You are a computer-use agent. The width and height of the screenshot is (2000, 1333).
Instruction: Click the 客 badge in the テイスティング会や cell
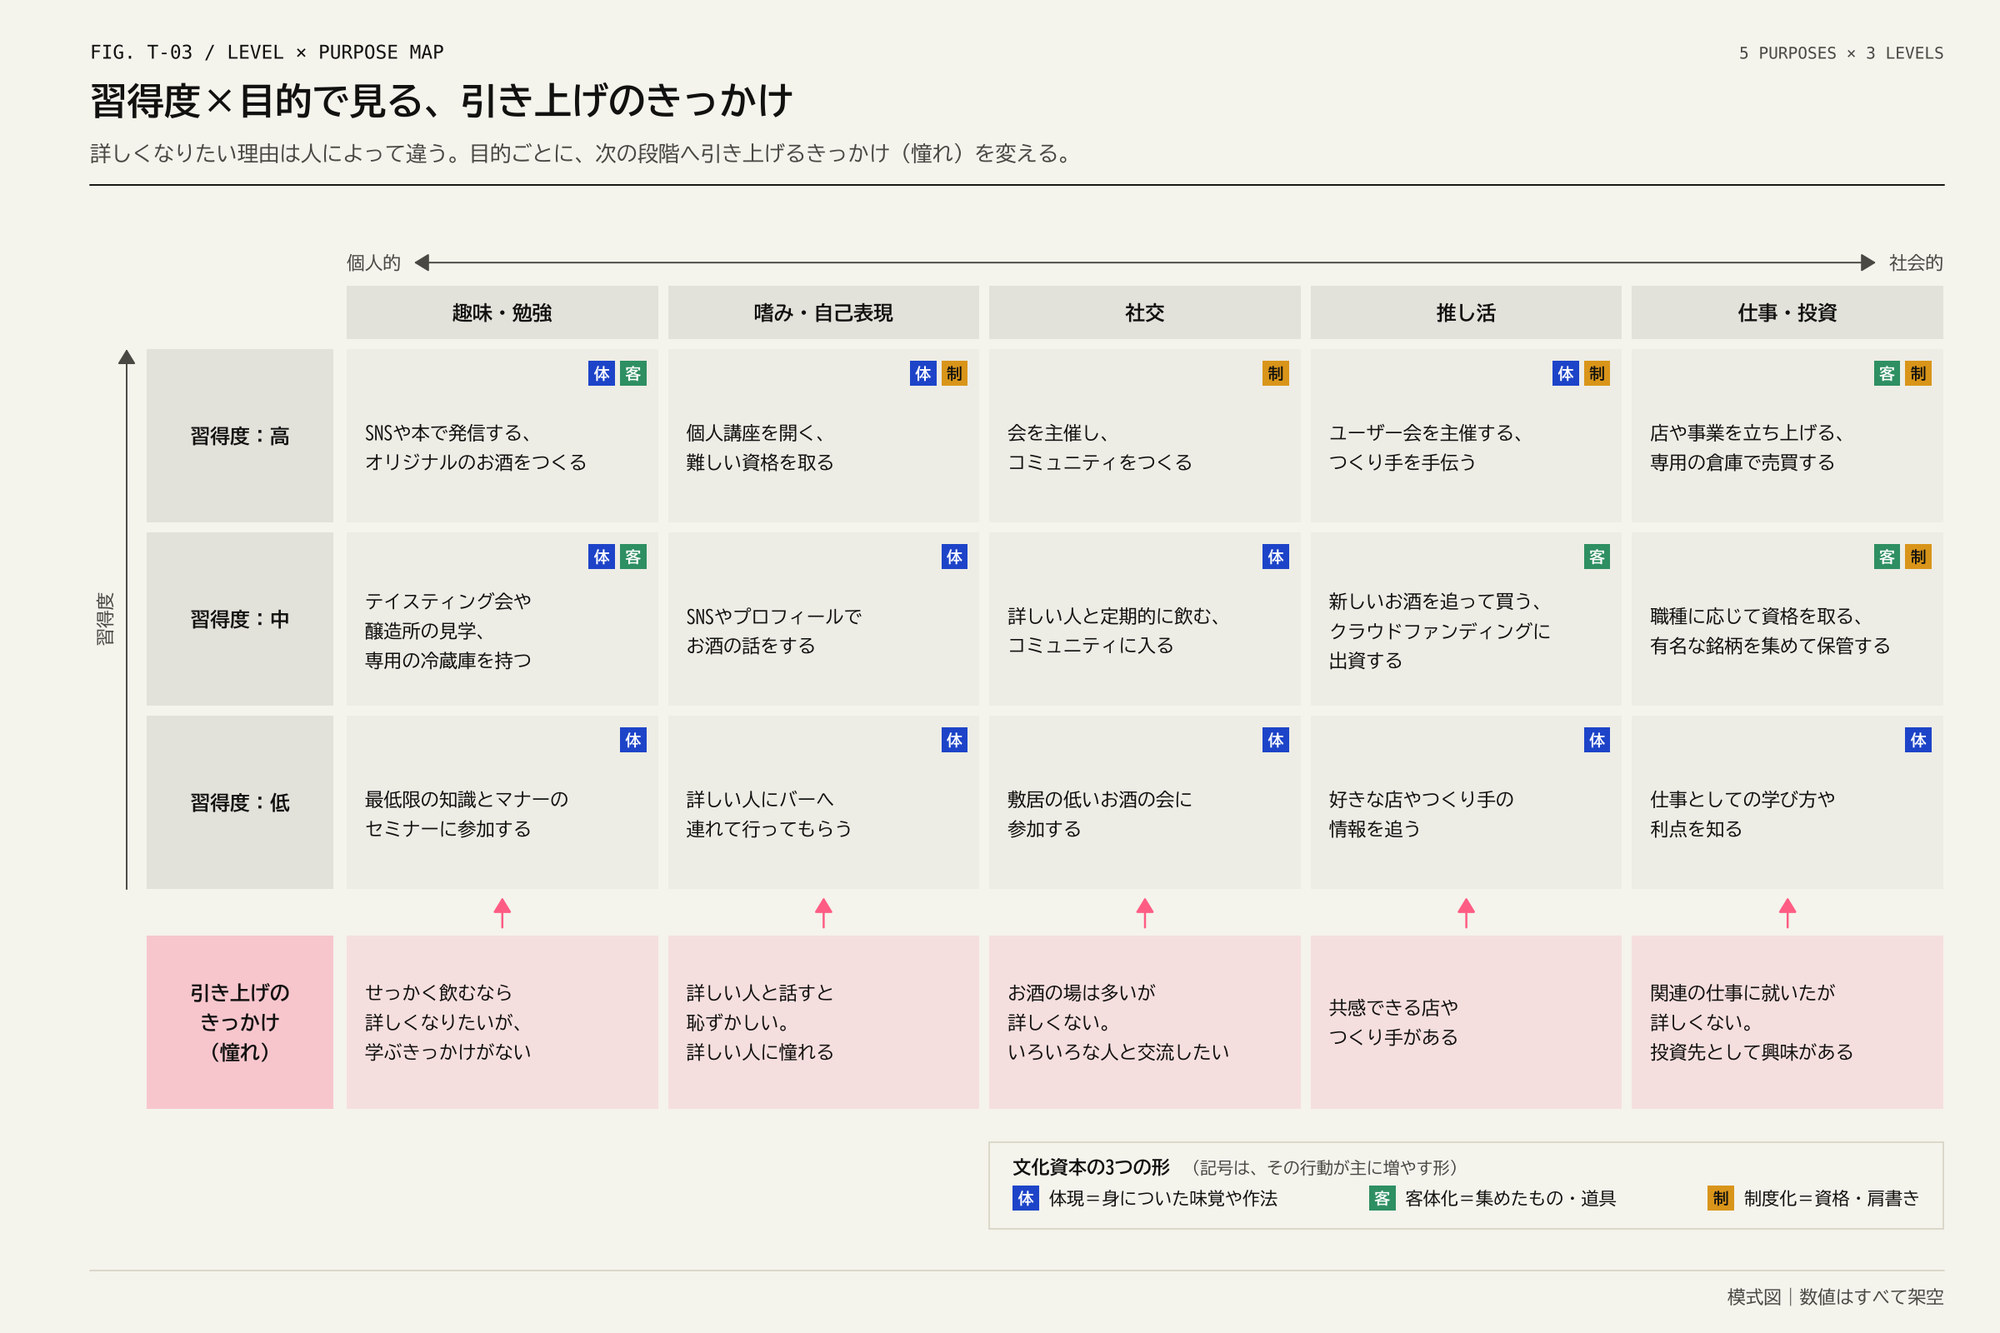tap(633, 557)
